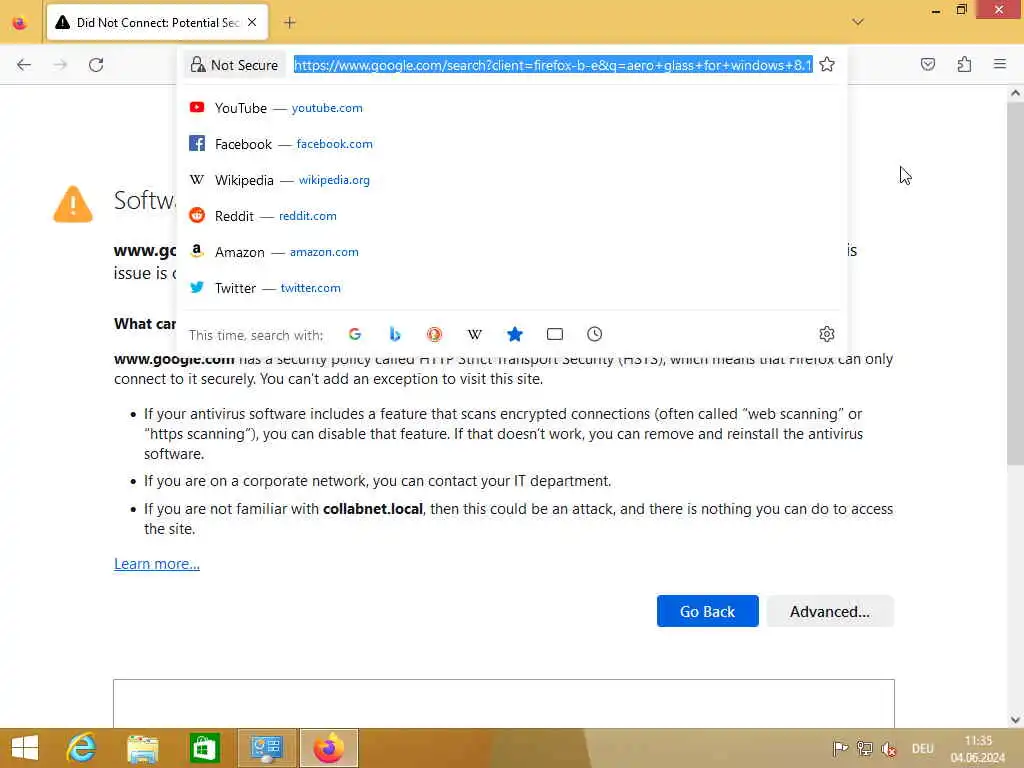Close the Did Not Connect tab
1024x768 pixels.
[252, 23]
